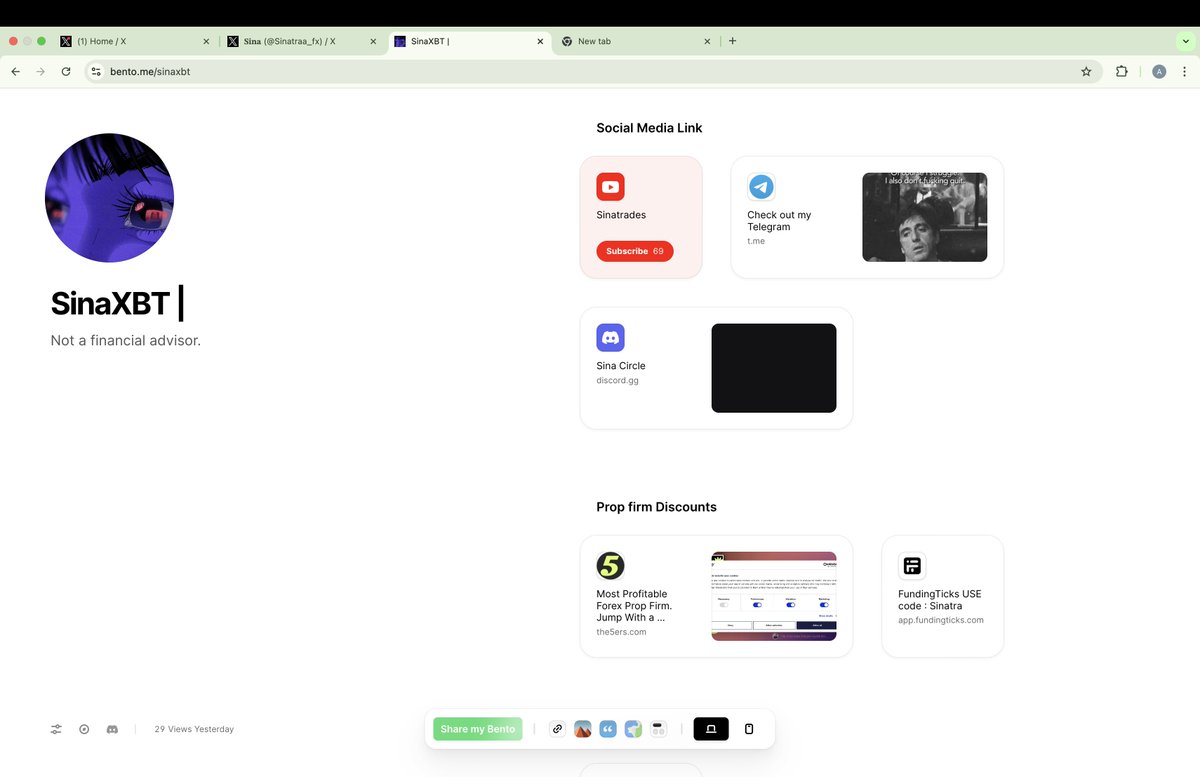The image size is (1200, 777).
Task: Click the green '5' icon on the5ers card
Action: [610, 565]
